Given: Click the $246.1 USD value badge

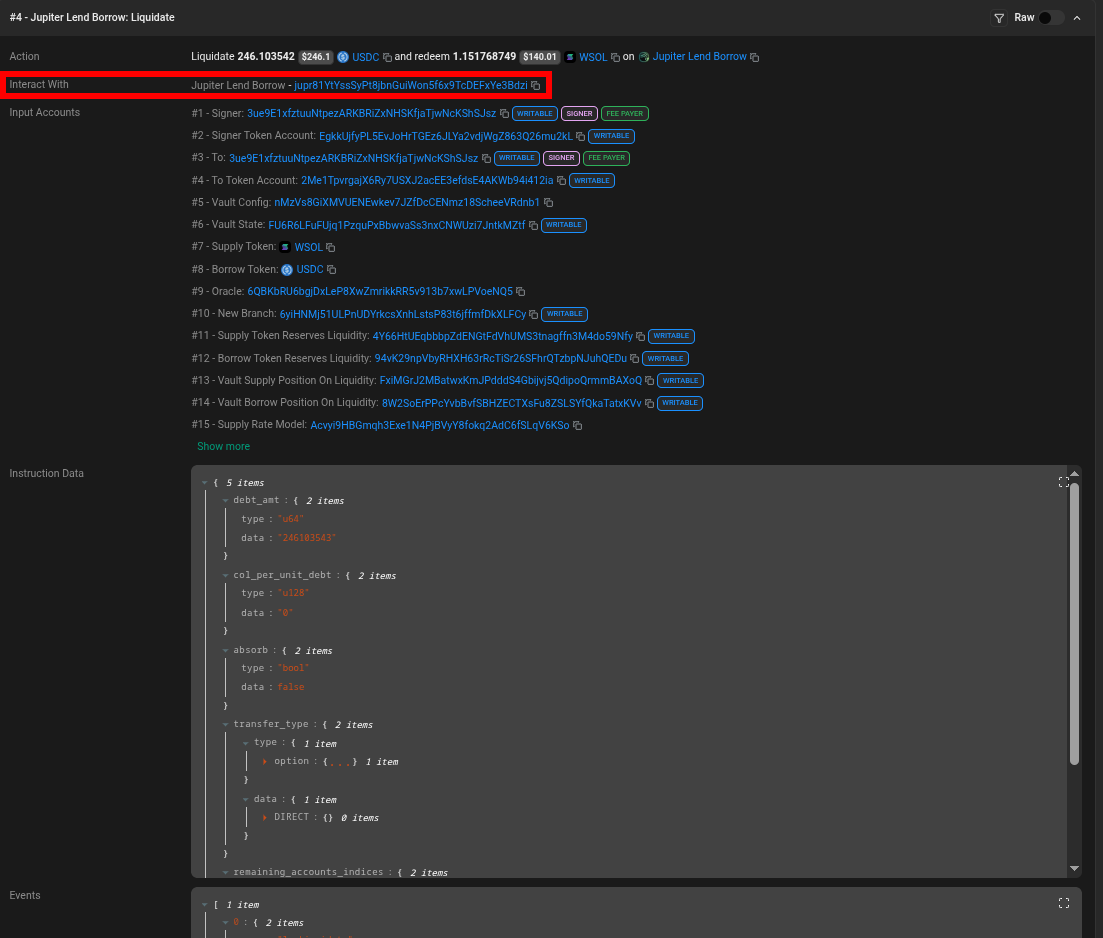Looking at the screenshot, I should 316,57.
